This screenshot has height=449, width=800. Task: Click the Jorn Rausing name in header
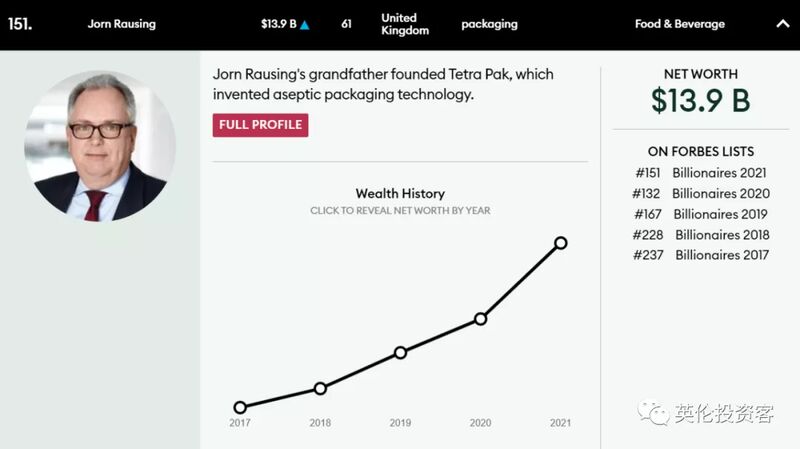121,24
